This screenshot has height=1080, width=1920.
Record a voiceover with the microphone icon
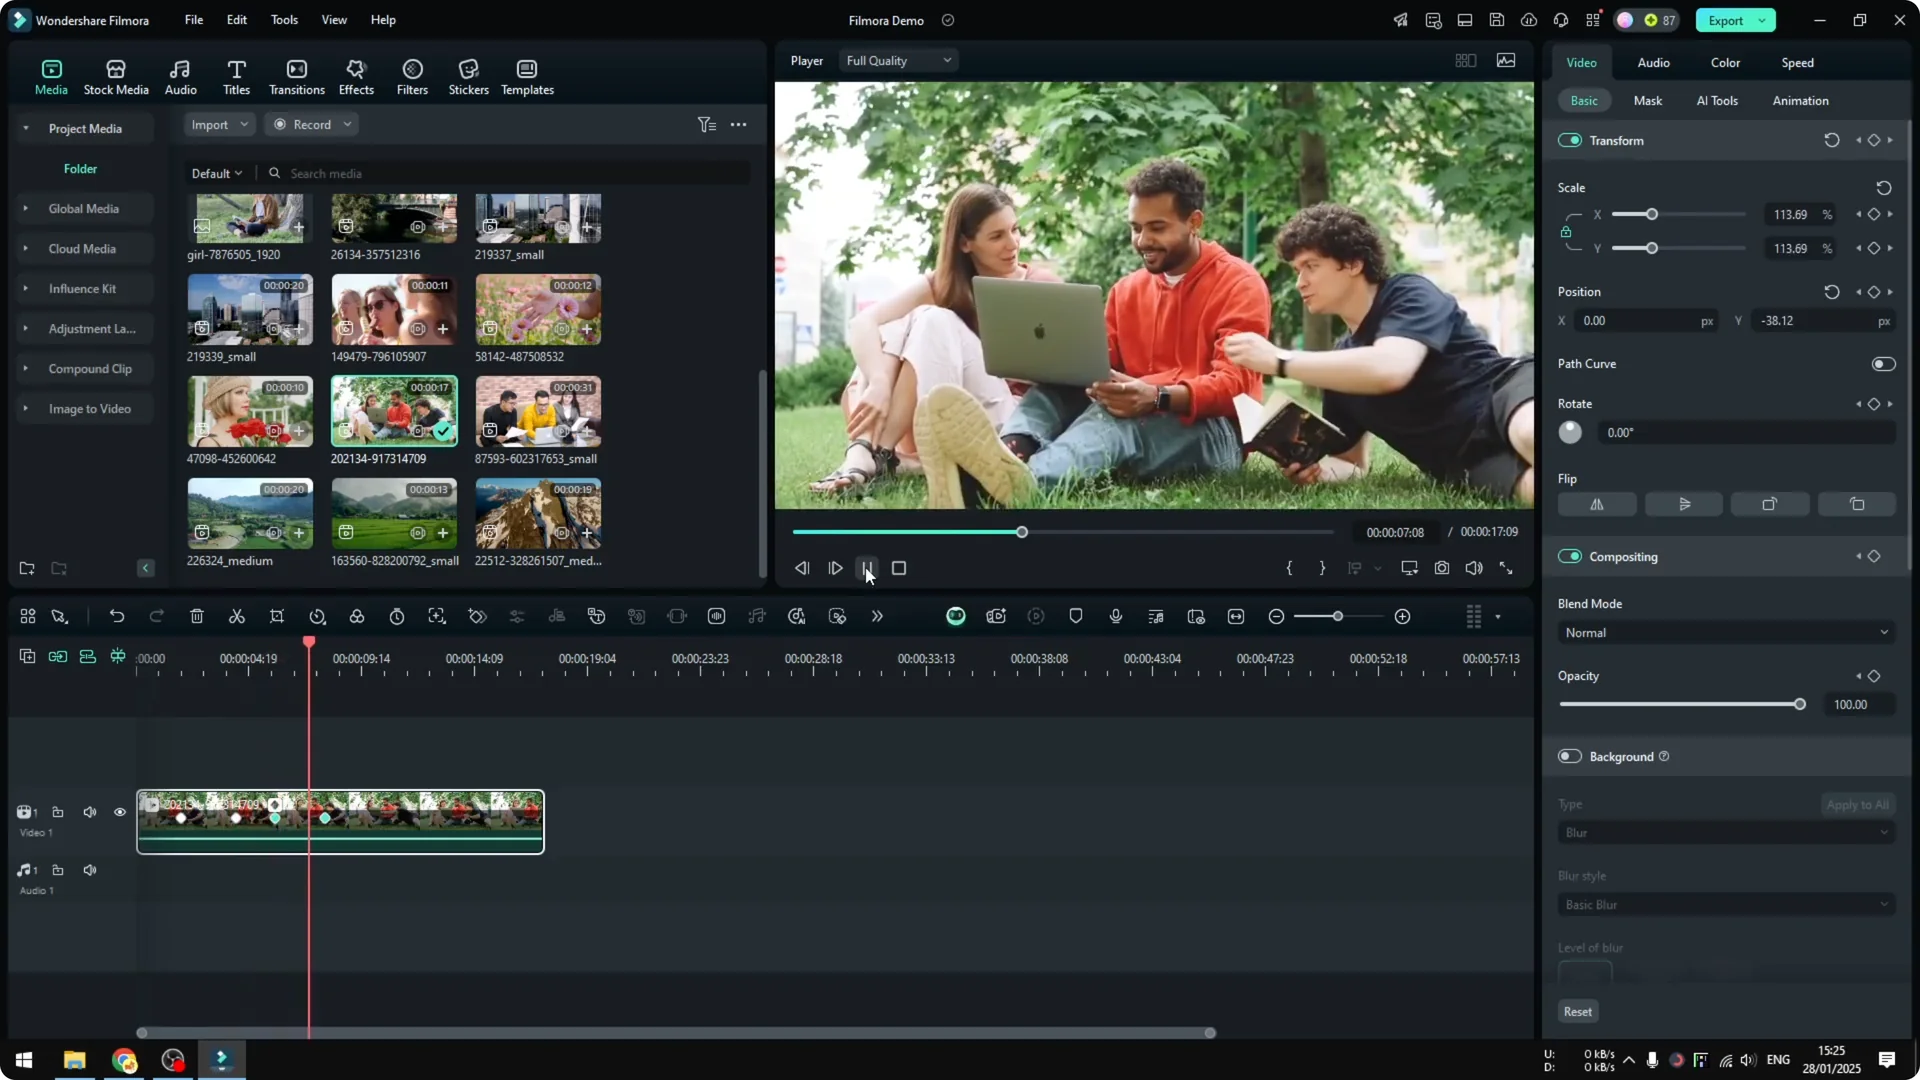[1114, 616]
